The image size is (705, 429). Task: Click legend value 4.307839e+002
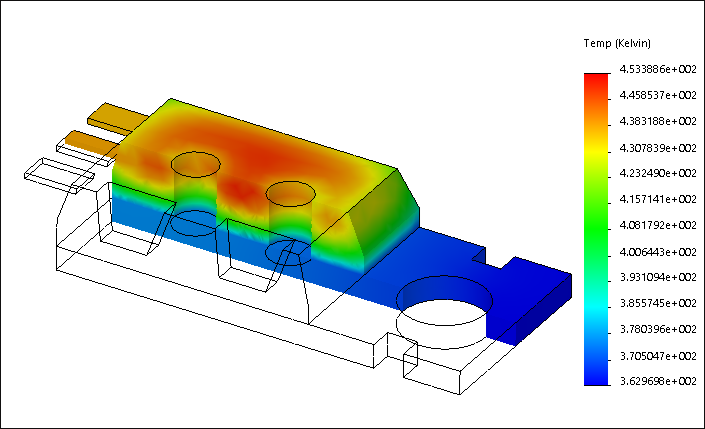point(658,148)
